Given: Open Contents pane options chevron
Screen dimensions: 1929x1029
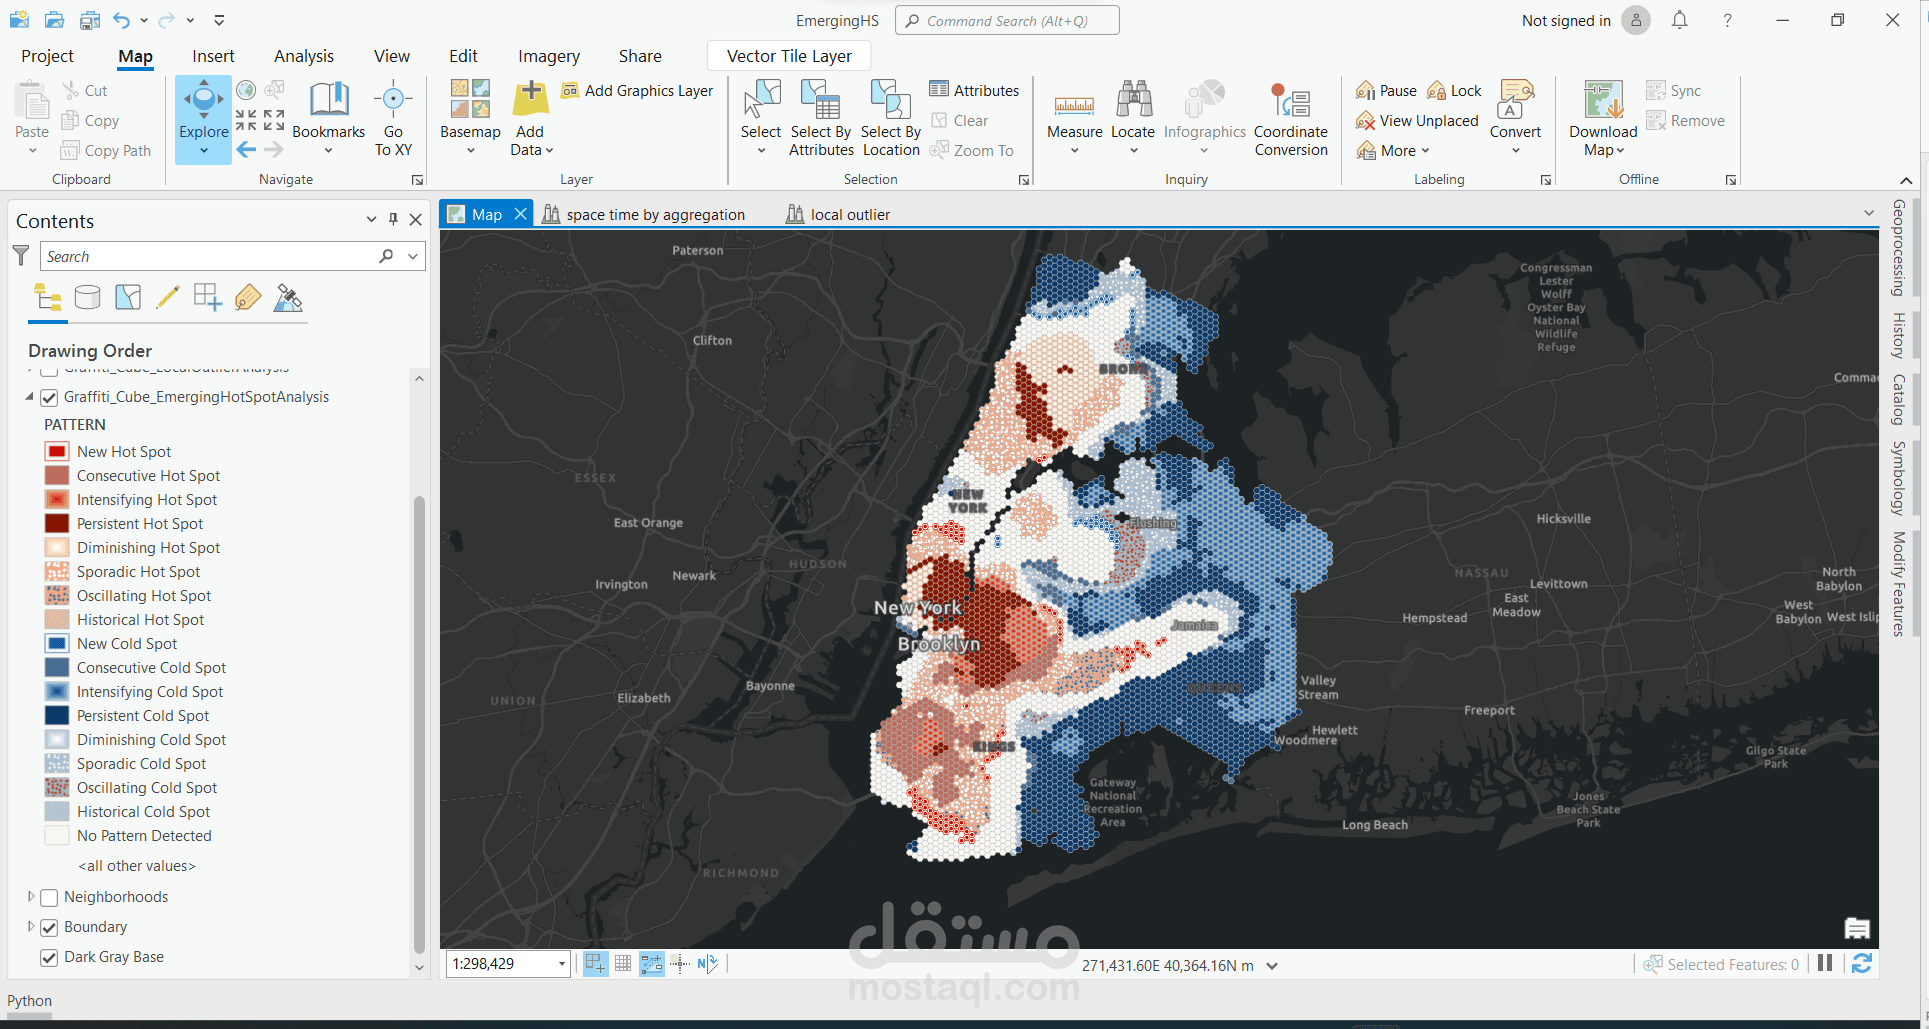Looking at the screenshot, I should (371, 219).
